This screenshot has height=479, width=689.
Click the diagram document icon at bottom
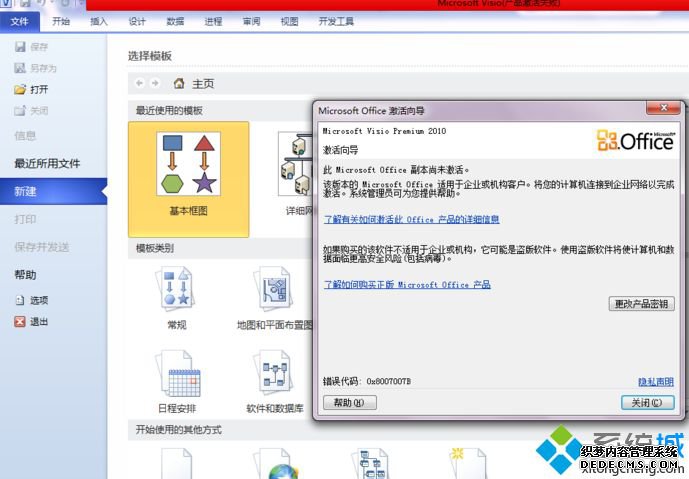(370, 464)
